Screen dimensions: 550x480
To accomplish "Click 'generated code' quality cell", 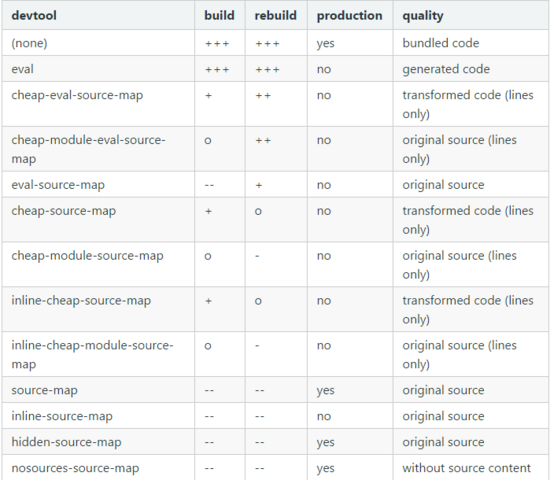I will click(x=446, y=69).
